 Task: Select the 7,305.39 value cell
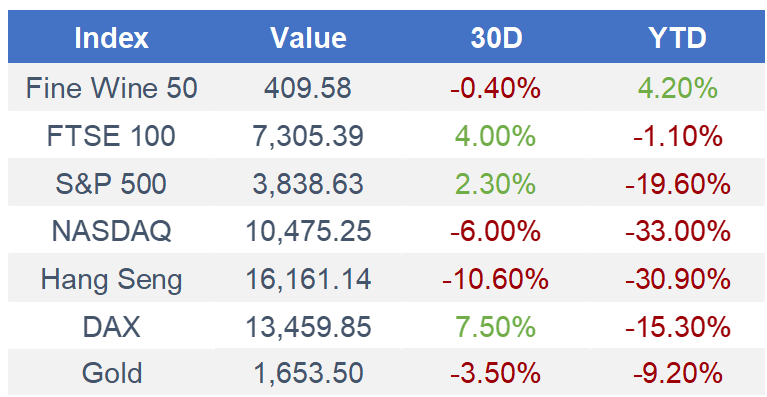(308, 135)
